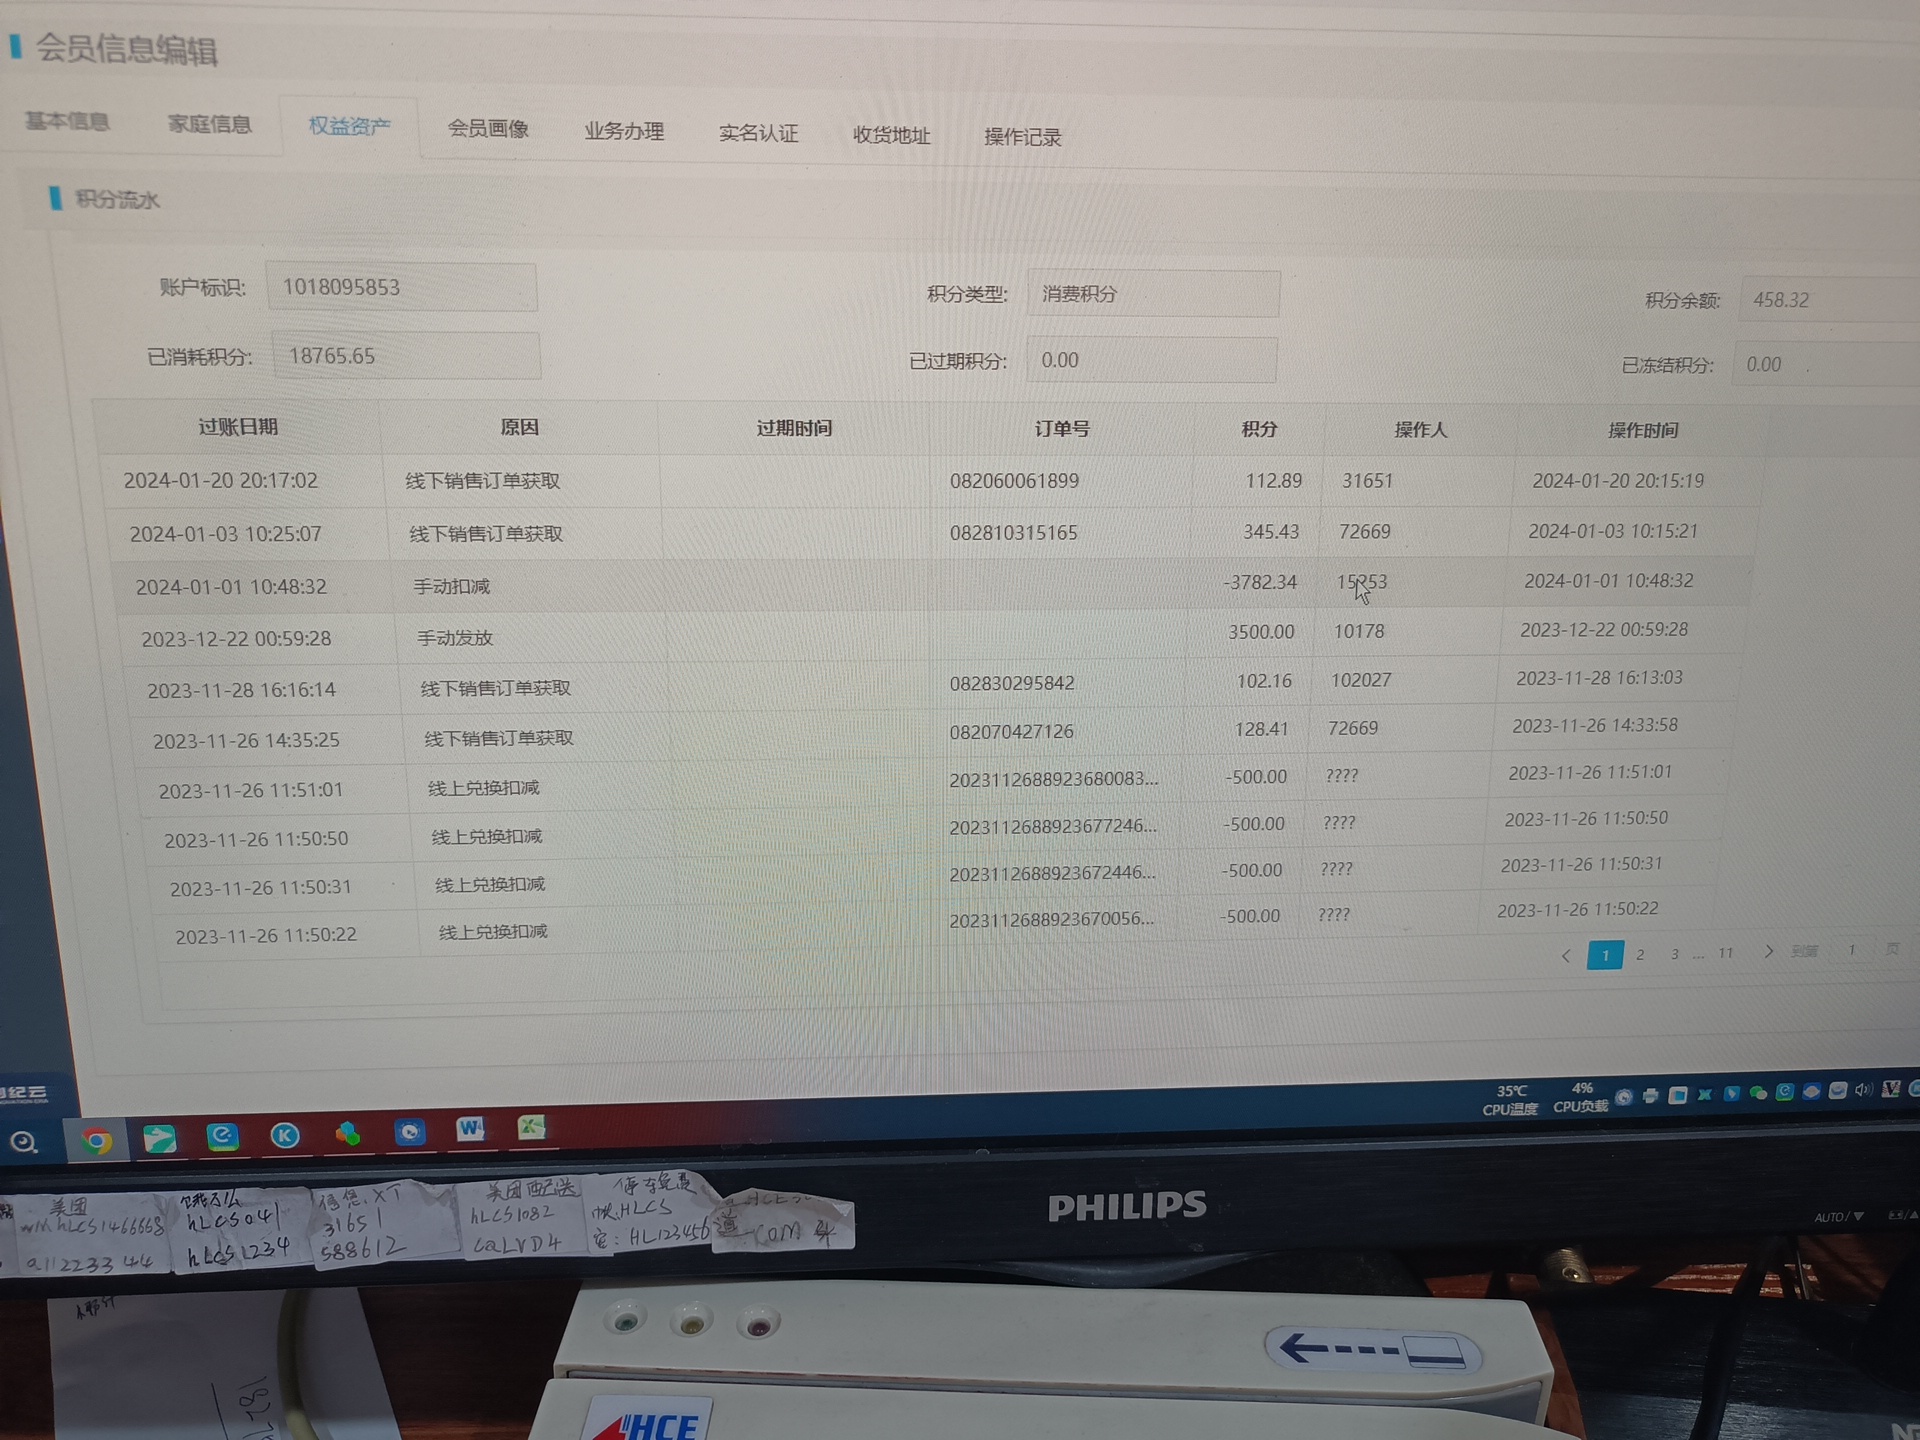Open the Excel taskbar icon

(531, 1128)
